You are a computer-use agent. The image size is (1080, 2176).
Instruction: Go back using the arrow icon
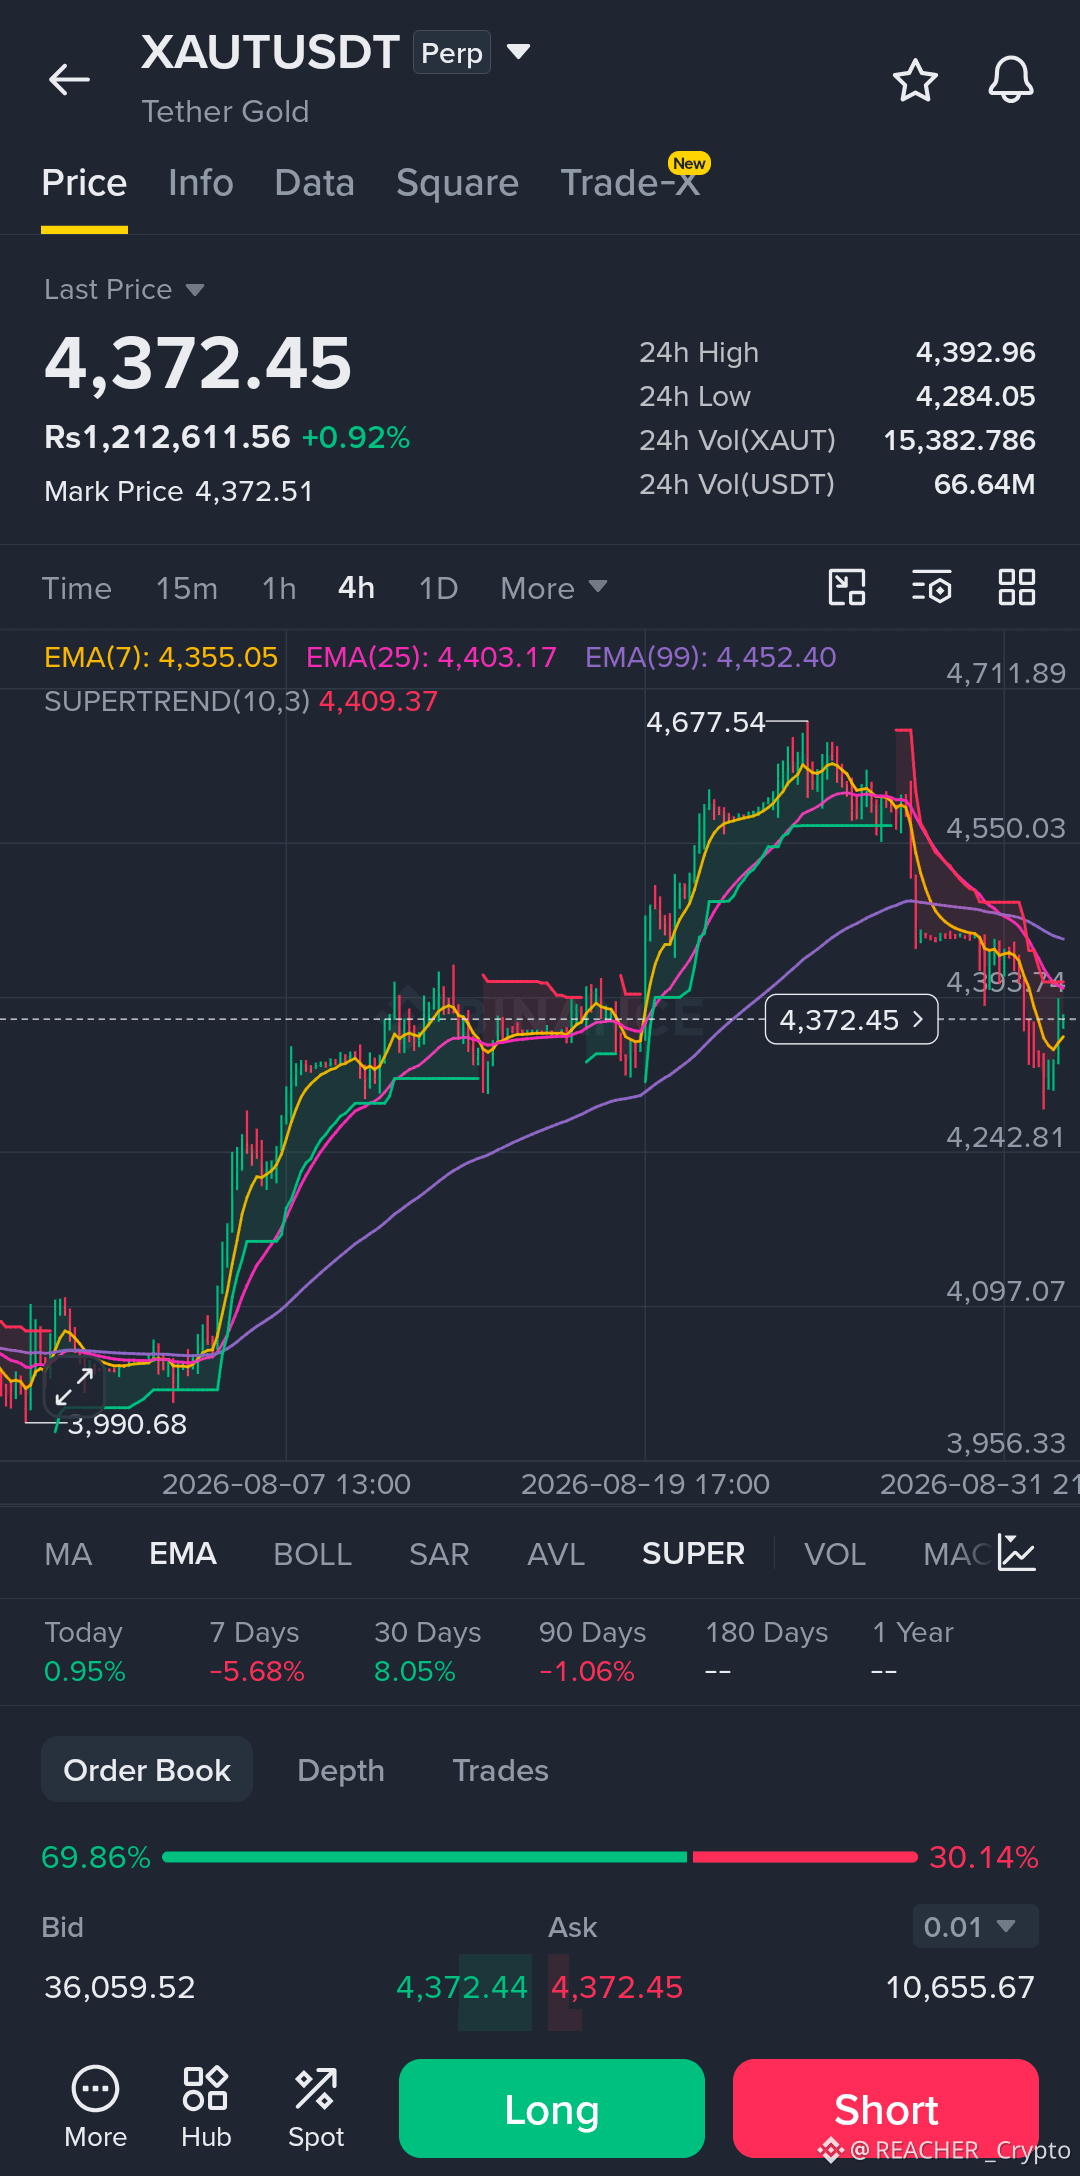tap(69, 79)
